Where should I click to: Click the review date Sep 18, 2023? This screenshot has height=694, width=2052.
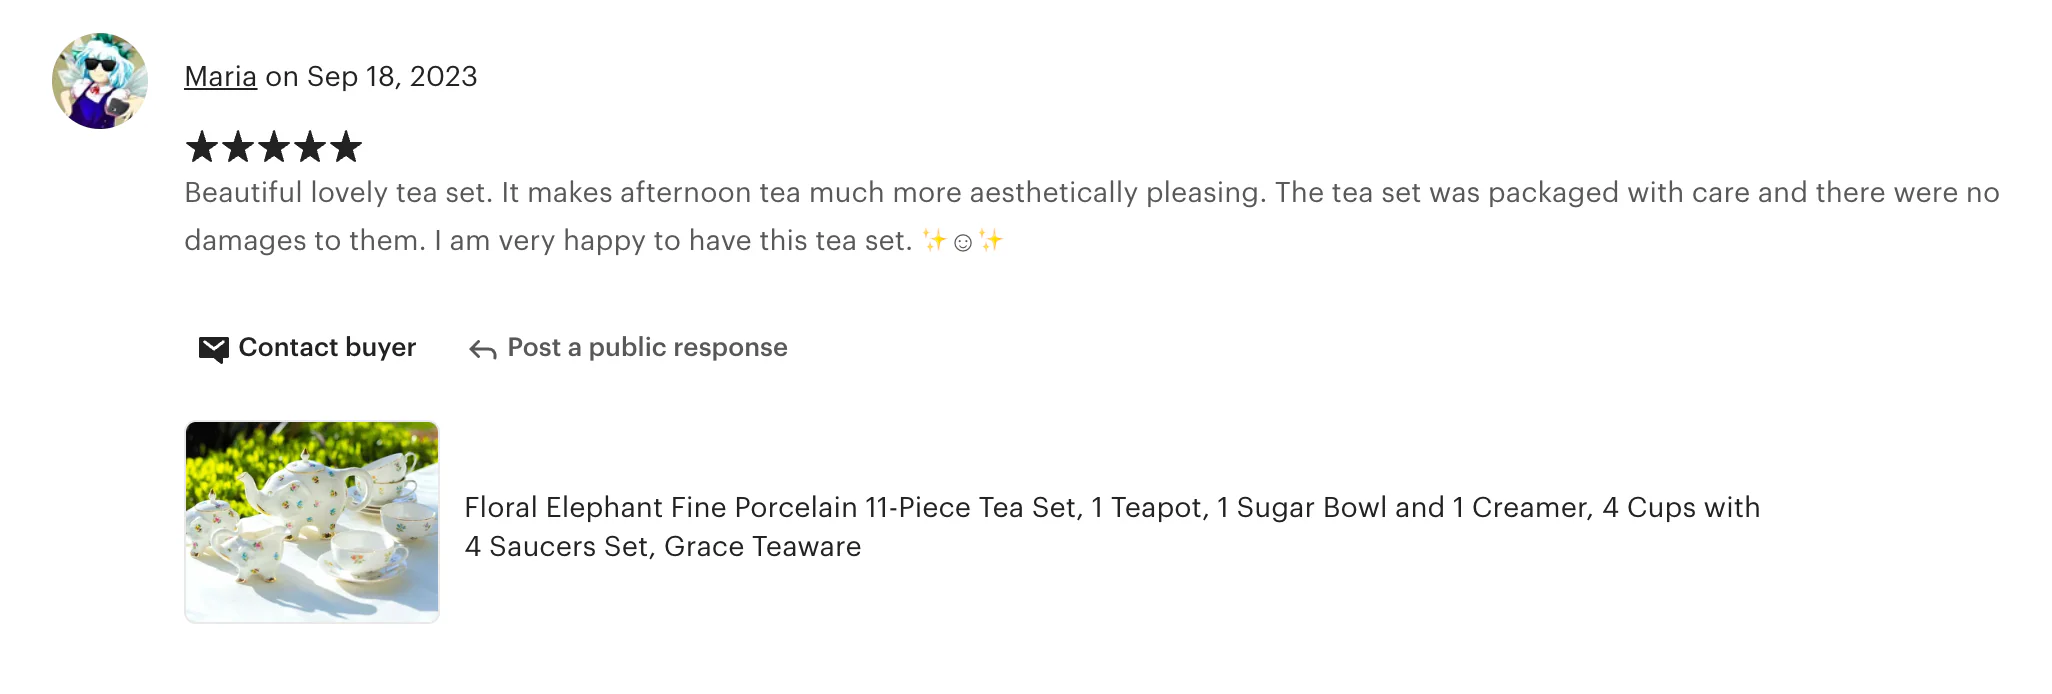(391, 77)
